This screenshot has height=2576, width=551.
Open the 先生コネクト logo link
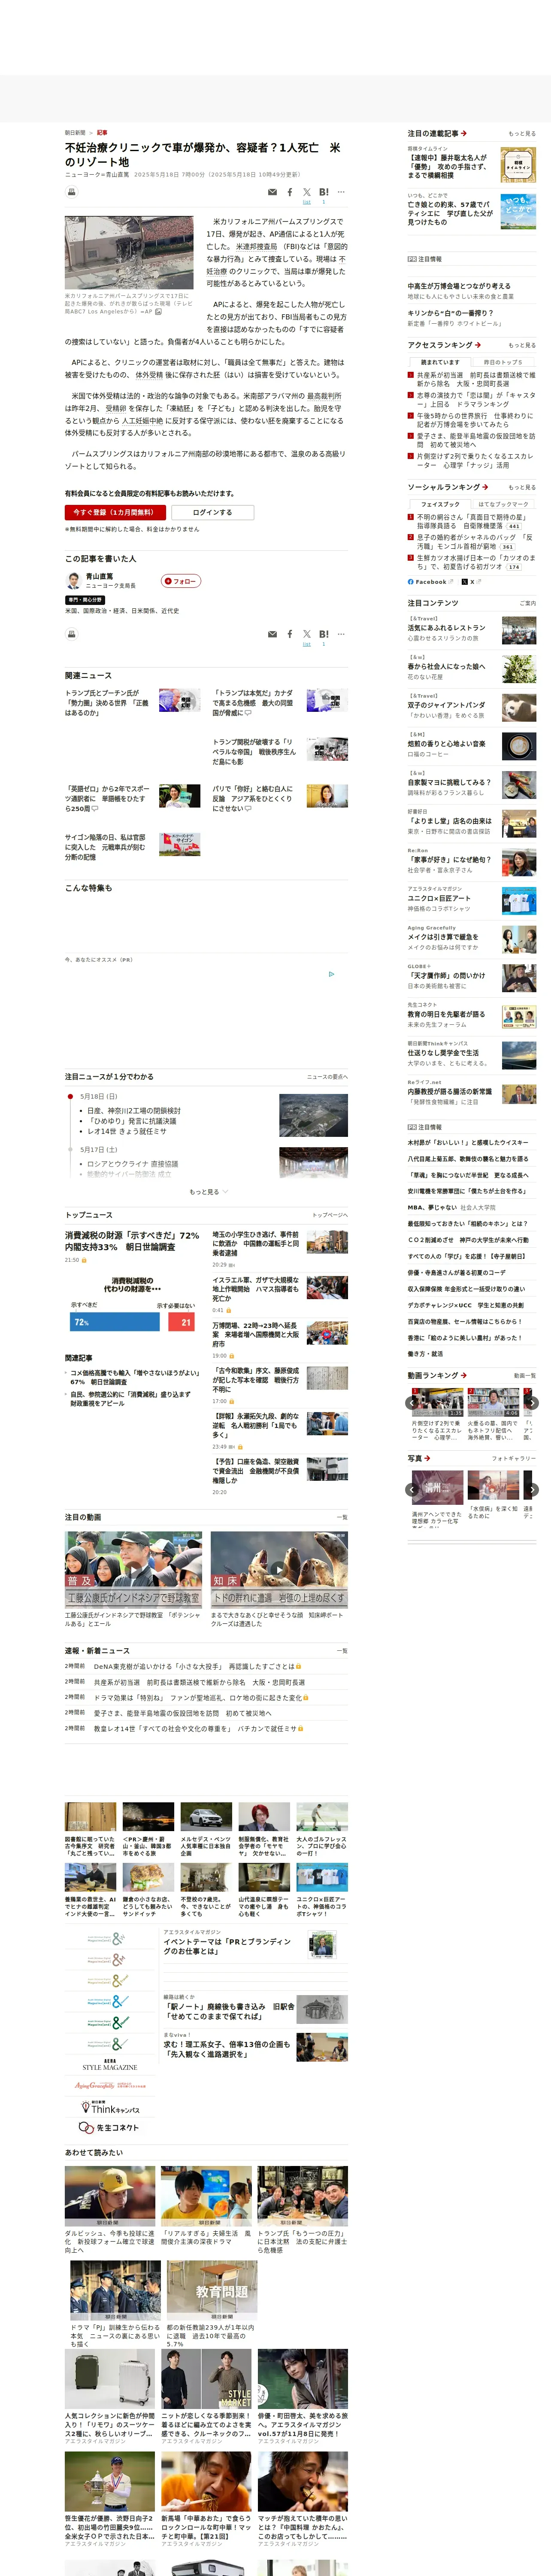coord(110,2128)
